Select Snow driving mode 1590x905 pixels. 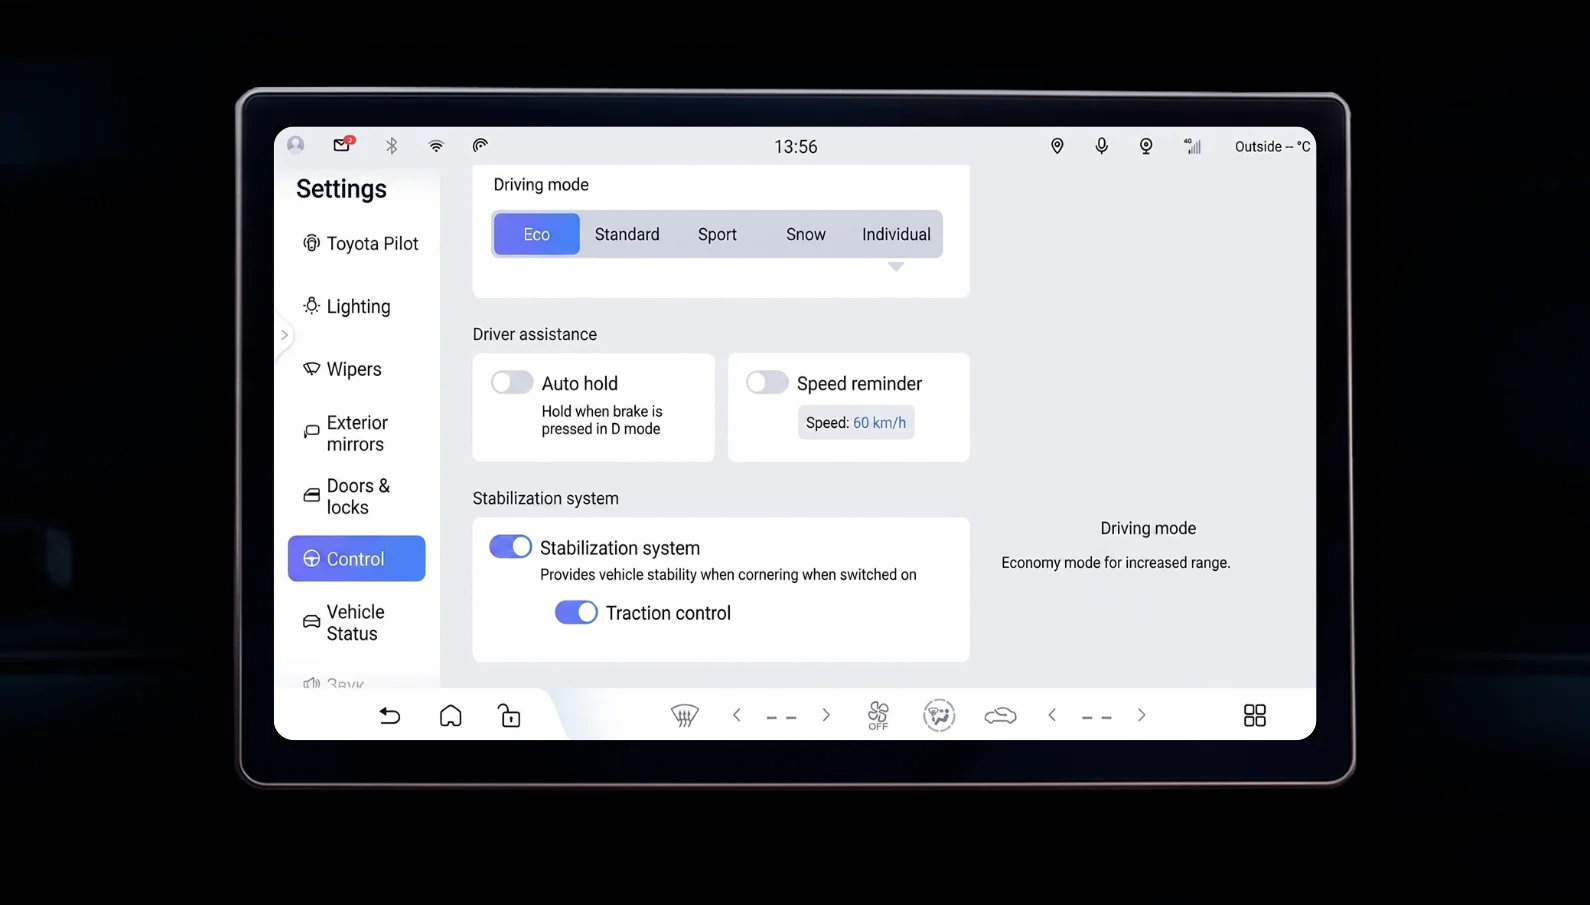pyautogui.click(x=806, y=234)
